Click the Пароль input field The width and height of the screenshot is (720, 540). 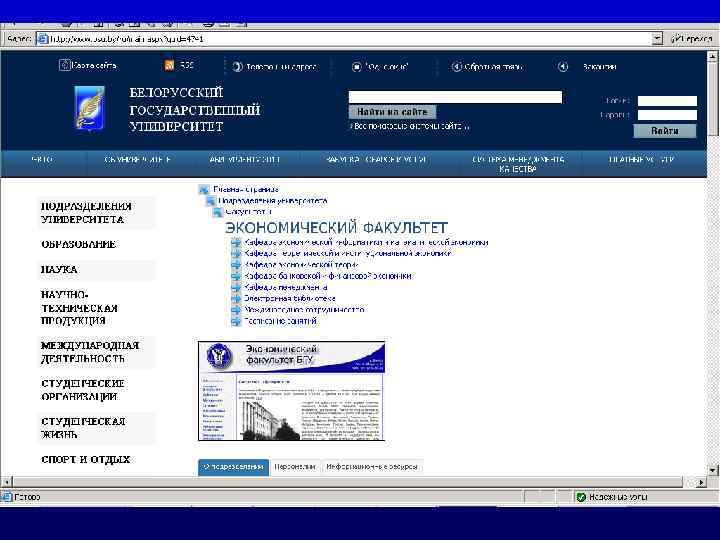click(667, 115)
